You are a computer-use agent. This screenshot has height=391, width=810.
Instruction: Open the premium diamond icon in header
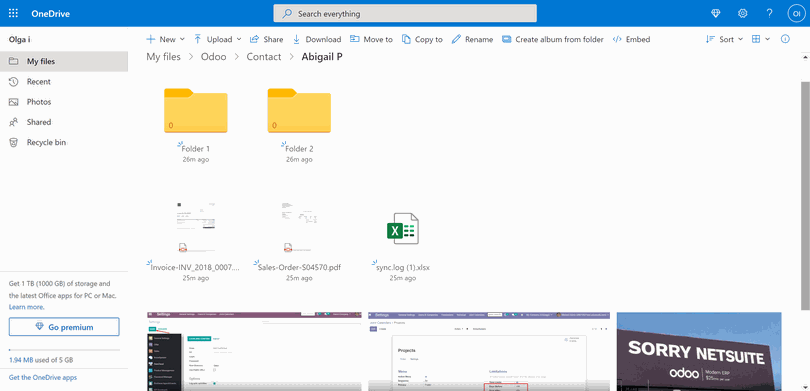tap(715, 13)
